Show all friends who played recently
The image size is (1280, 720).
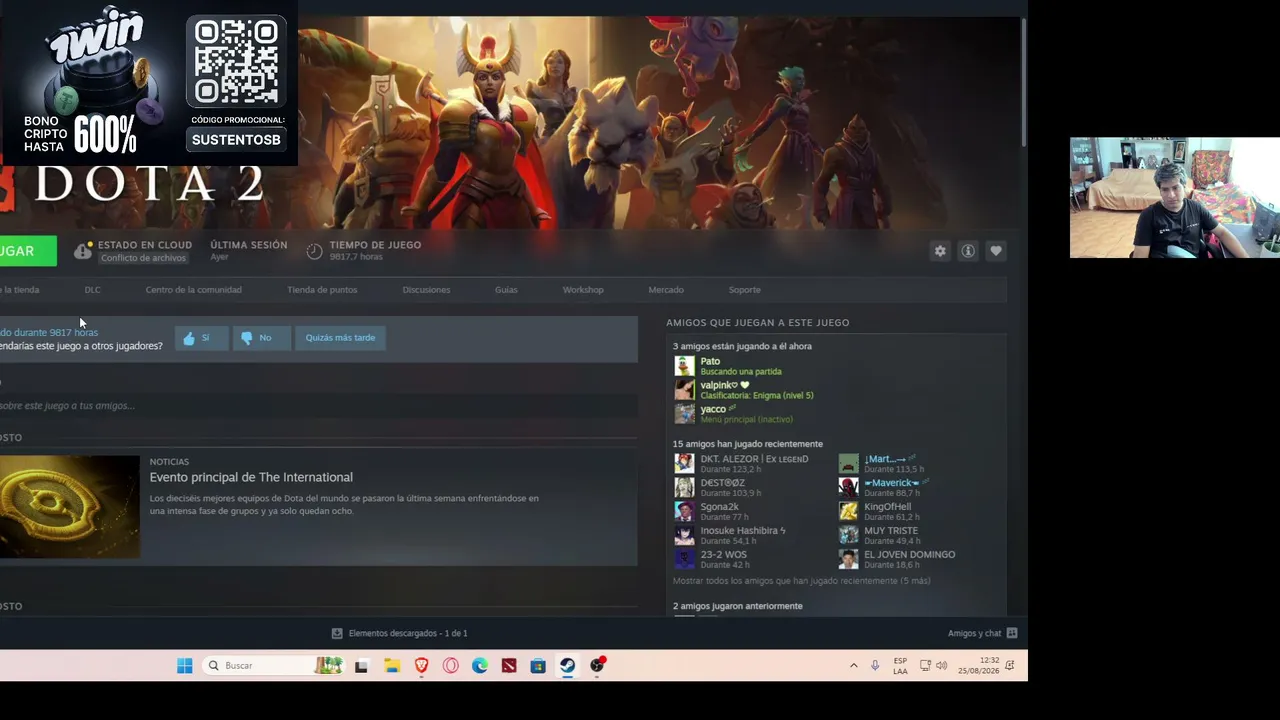(x=801, y=581)
